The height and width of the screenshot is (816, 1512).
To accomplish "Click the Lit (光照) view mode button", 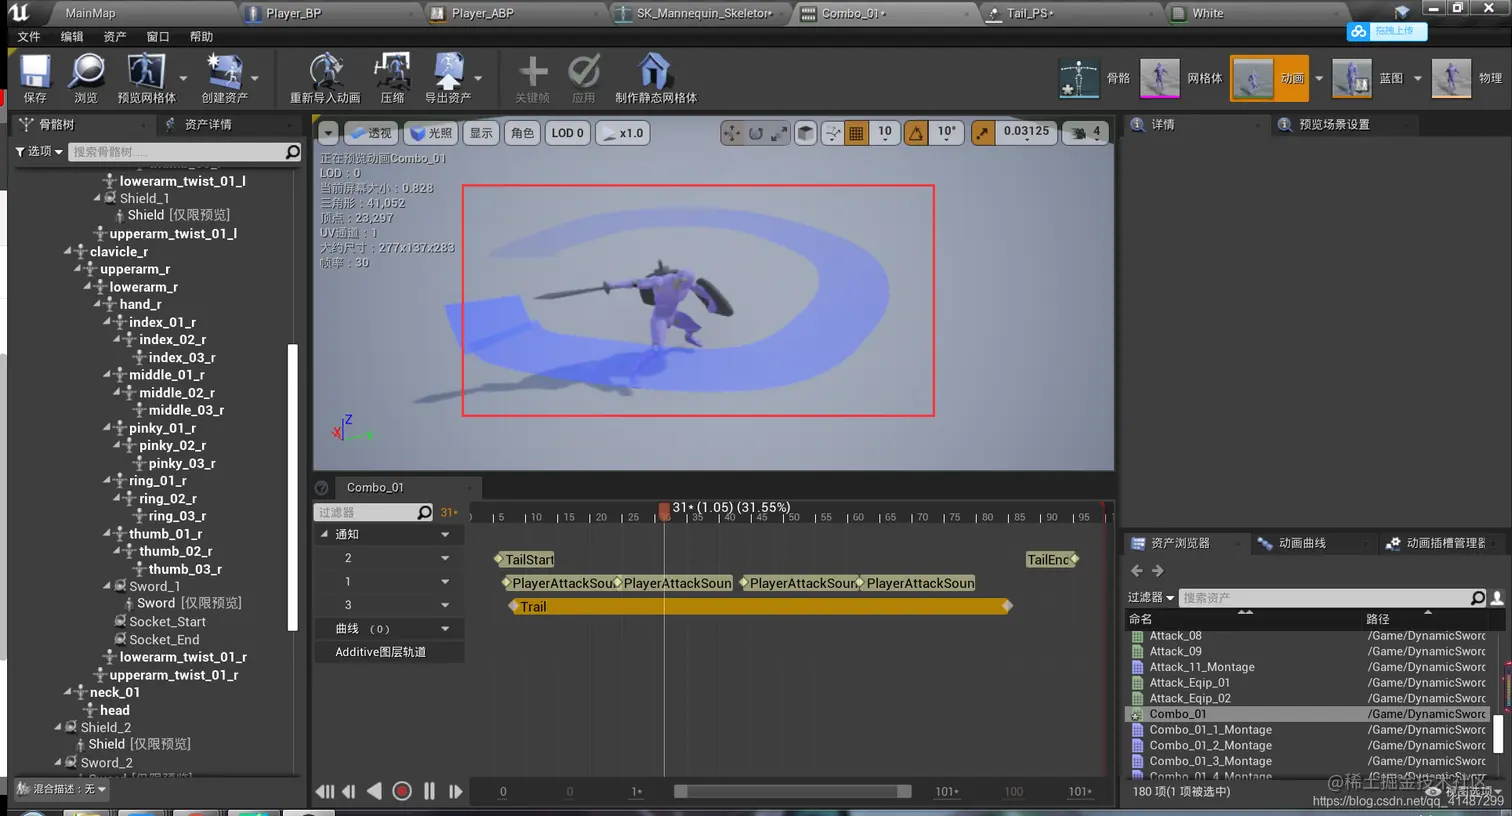I will [431, 133].
